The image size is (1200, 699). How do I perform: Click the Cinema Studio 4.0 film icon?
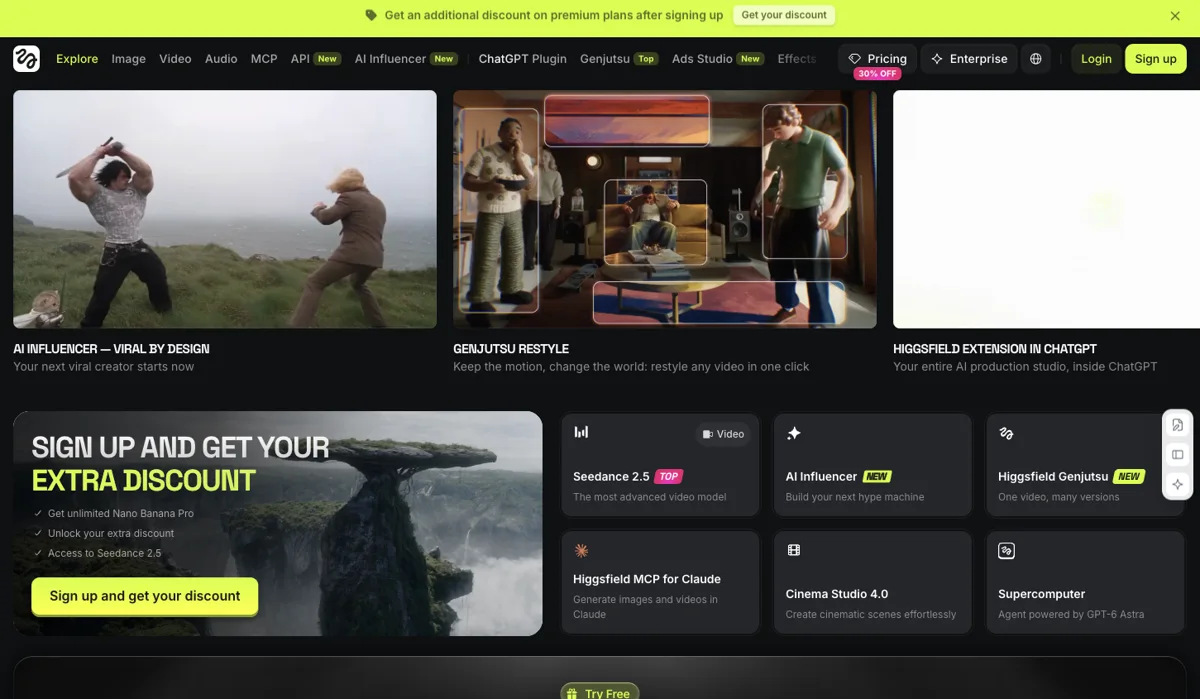[794, 550]
